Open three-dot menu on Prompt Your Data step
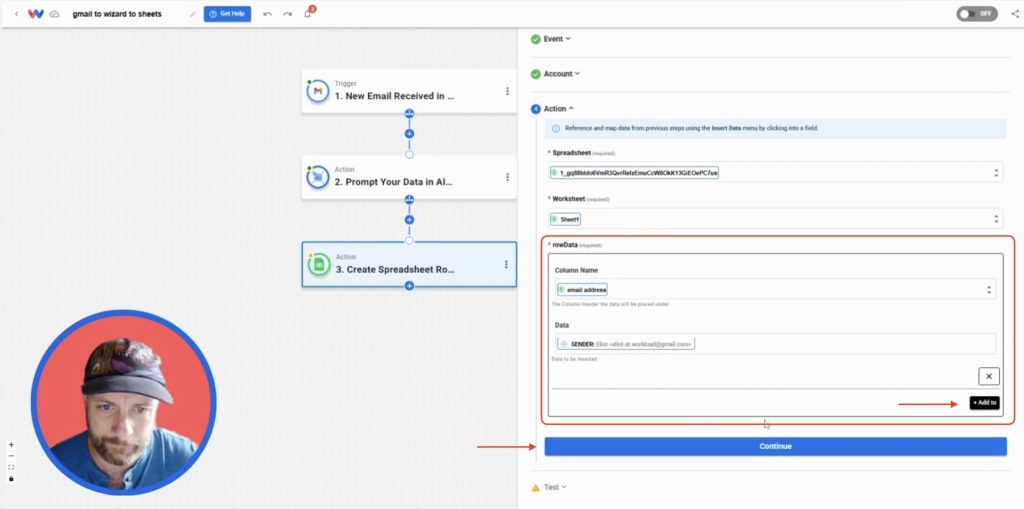This screenshot has width=1024, height=509. point(507,177)
